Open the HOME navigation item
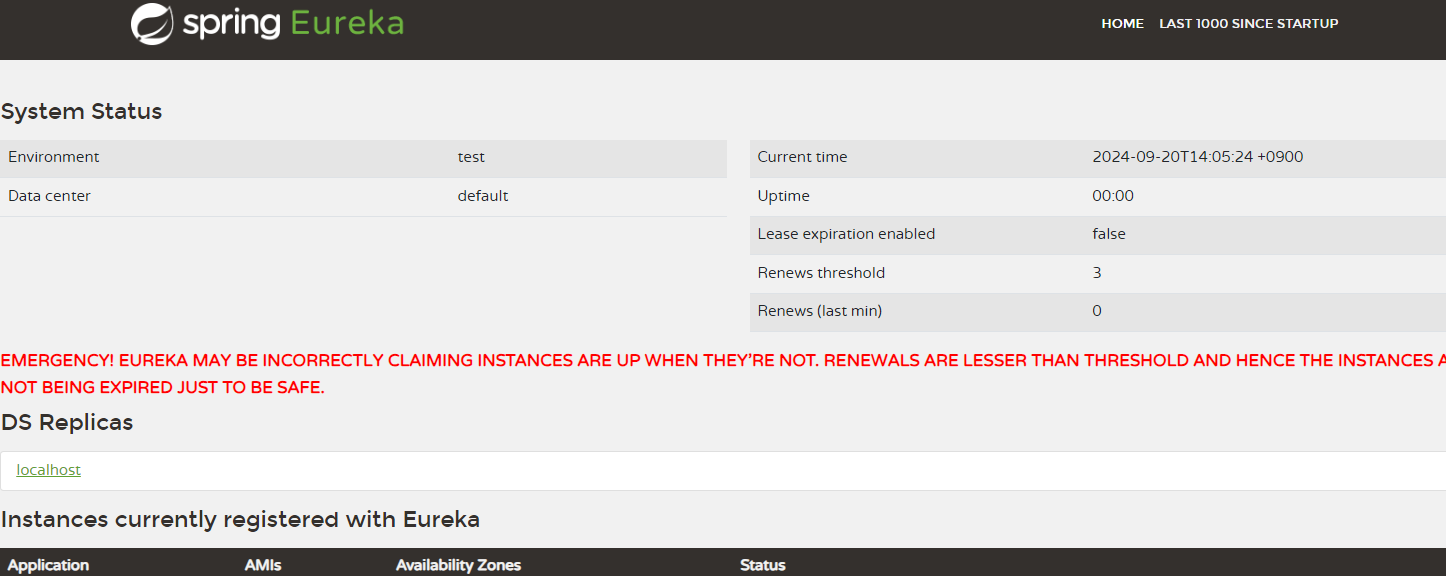The image size is (1446, 576). pos(1122,23)
